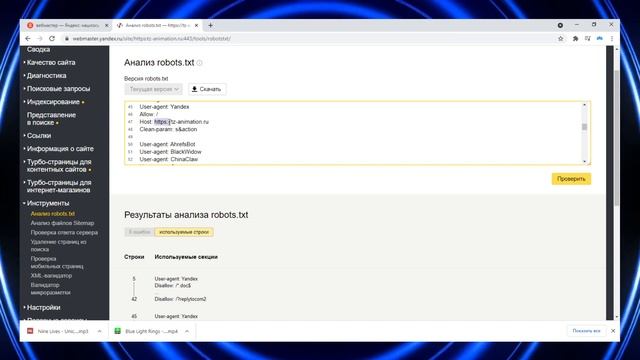Click the browser address bar URL
Image resolution: width=640 pixels, height=360 pixels.
click(151, 38)
